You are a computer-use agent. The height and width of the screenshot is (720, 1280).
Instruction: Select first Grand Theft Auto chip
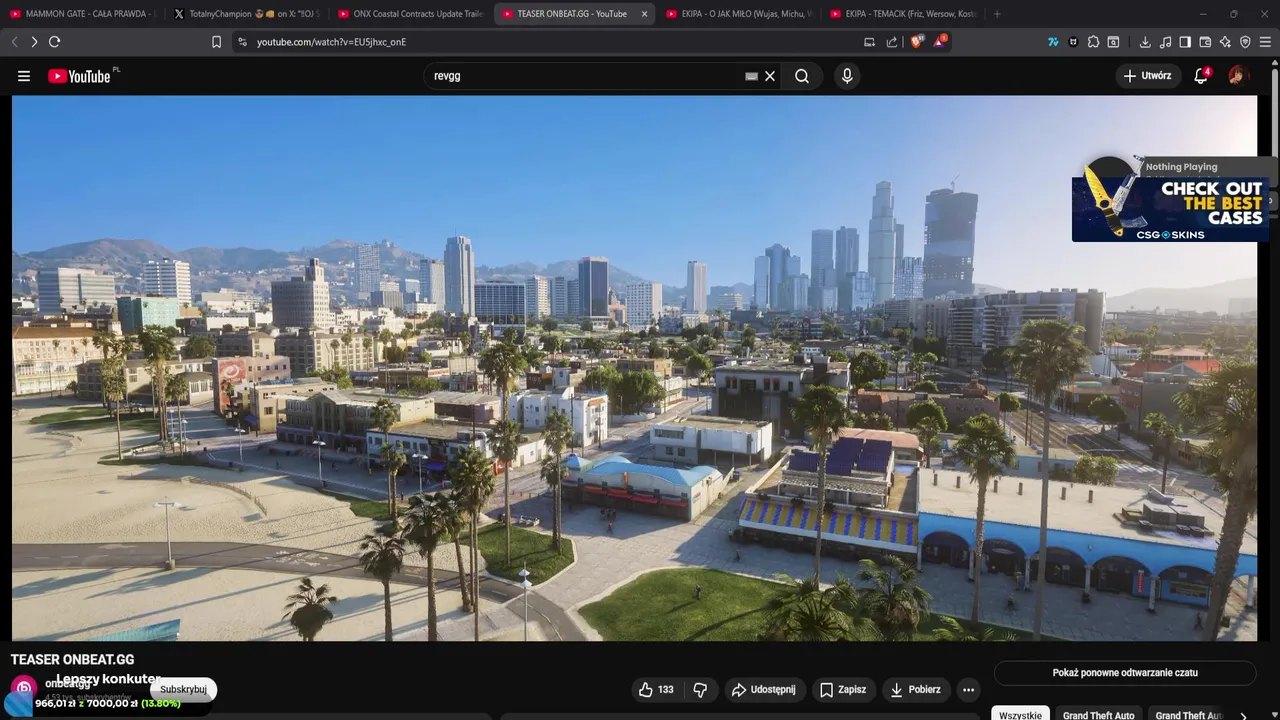[x=1098, y=715]
